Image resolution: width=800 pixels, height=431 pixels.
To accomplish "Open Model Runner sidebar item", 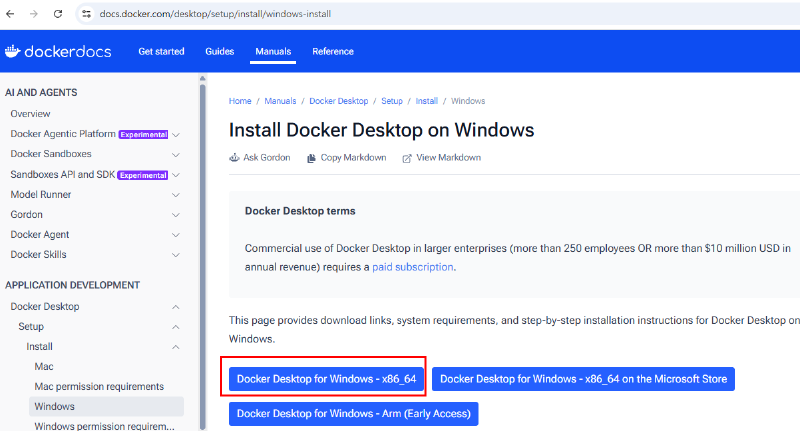I will point(40,194).
